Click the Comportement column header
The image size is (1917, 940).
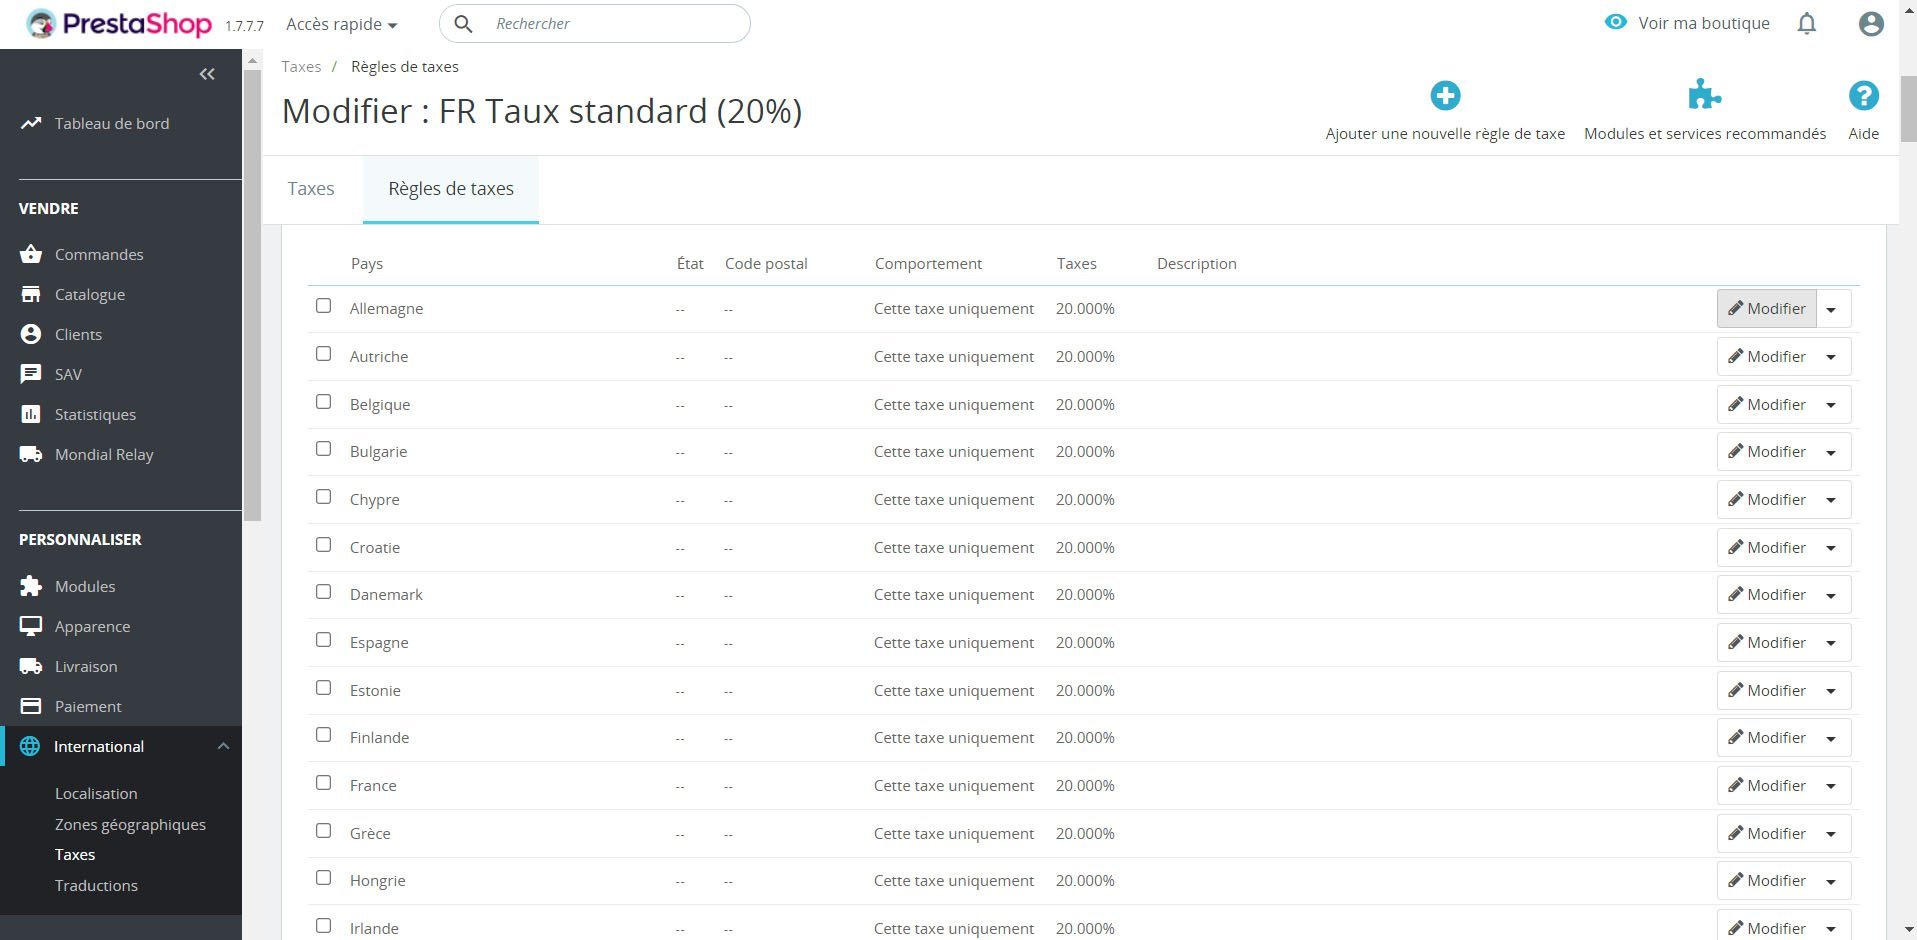[x=928, y=264]
